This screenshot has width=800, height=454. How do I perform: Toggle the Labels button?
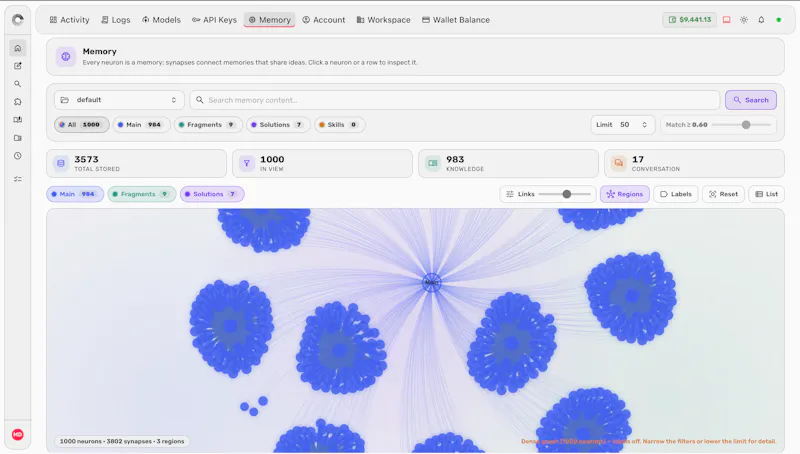click(x=676, y=194)
